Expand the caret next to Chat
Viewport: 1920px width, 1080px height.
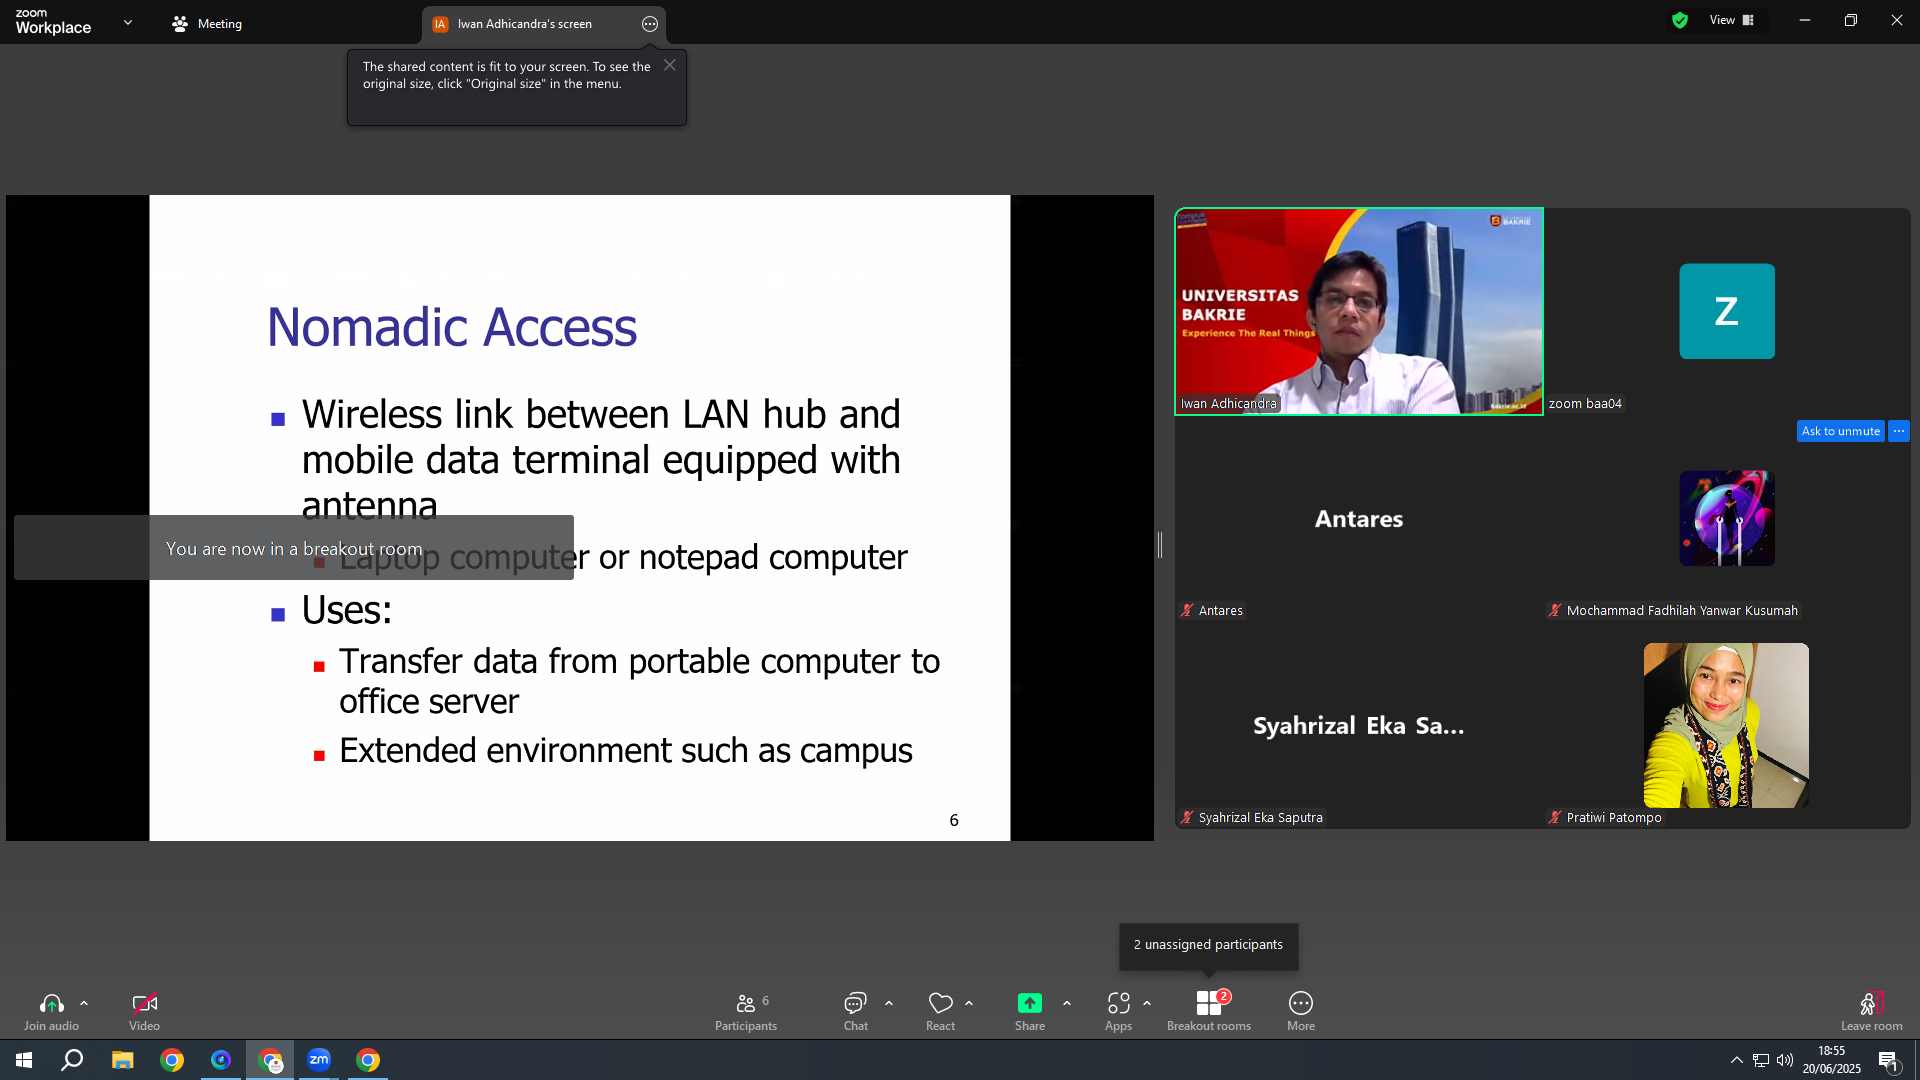click(x=889, y=1003)
